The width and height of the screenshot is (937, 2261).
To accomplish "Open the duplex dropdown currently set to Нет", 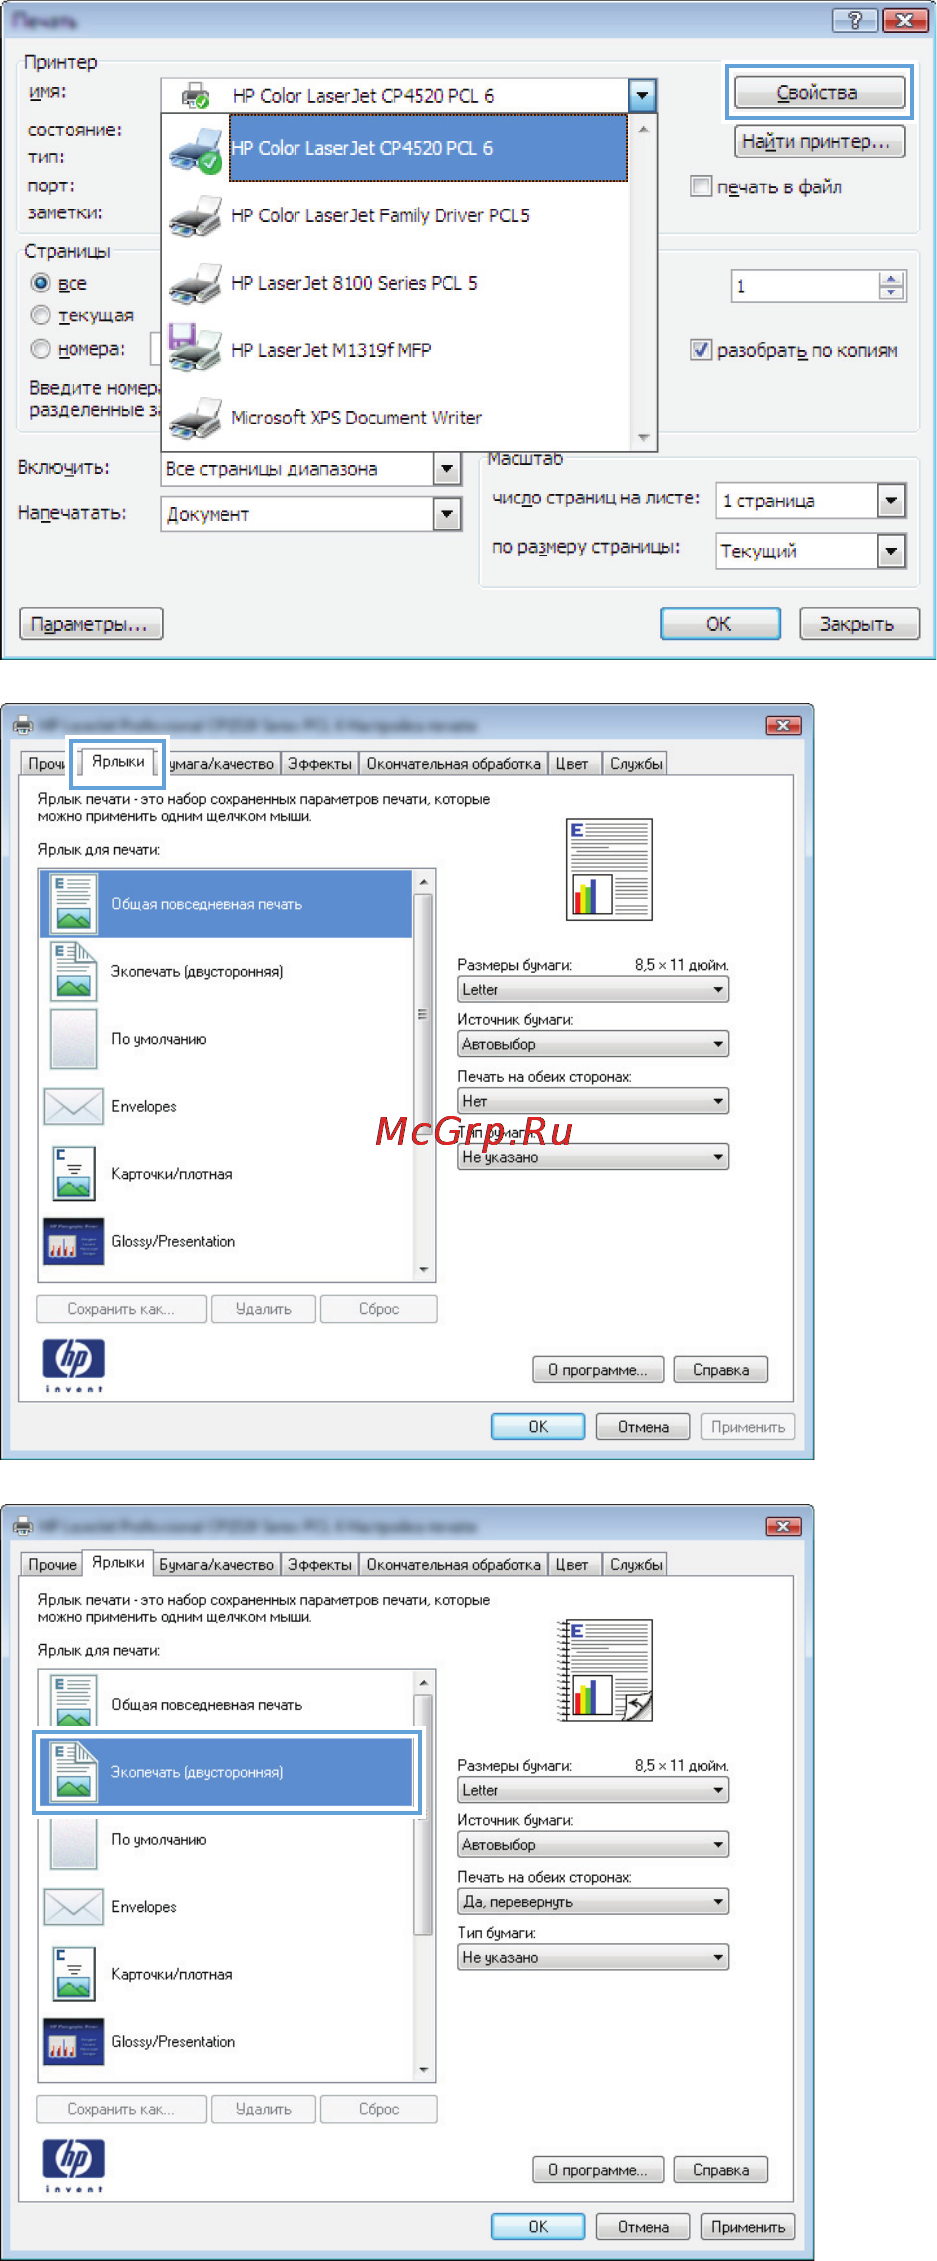I will (x=593, y=1101).
